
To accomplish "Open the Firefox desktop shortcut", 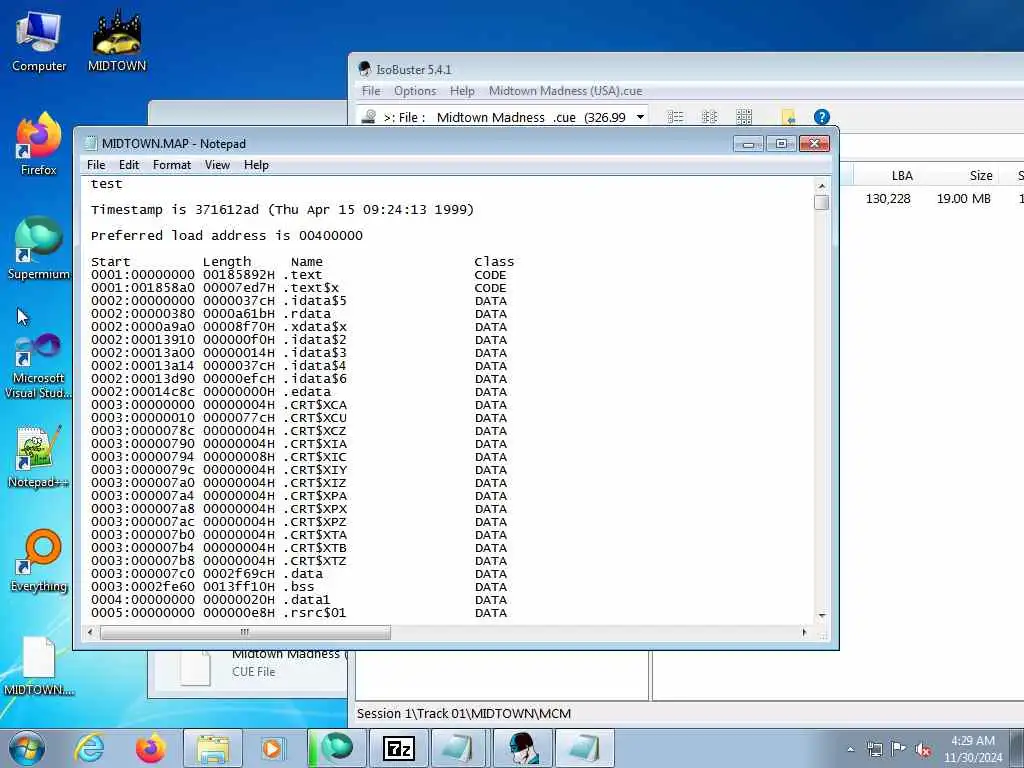I will coord(39,144).
